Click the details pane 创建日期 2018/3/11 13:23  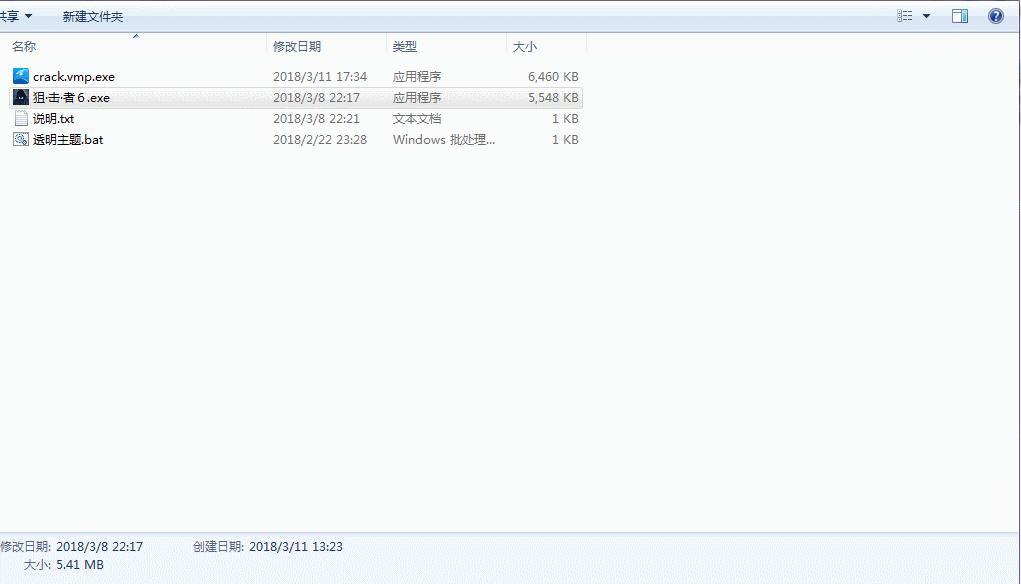coord(268,546)
